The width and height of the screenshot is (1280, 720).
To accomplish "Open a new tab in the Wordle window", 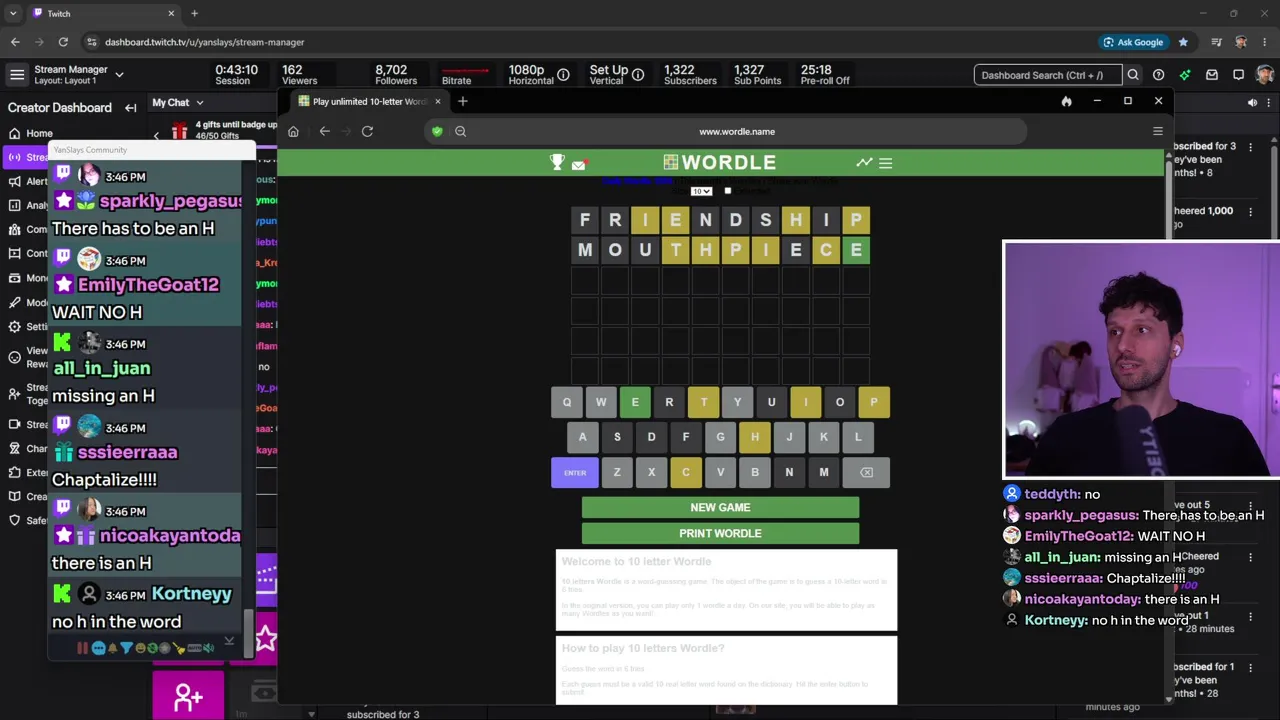I will [x=462, y=101].
